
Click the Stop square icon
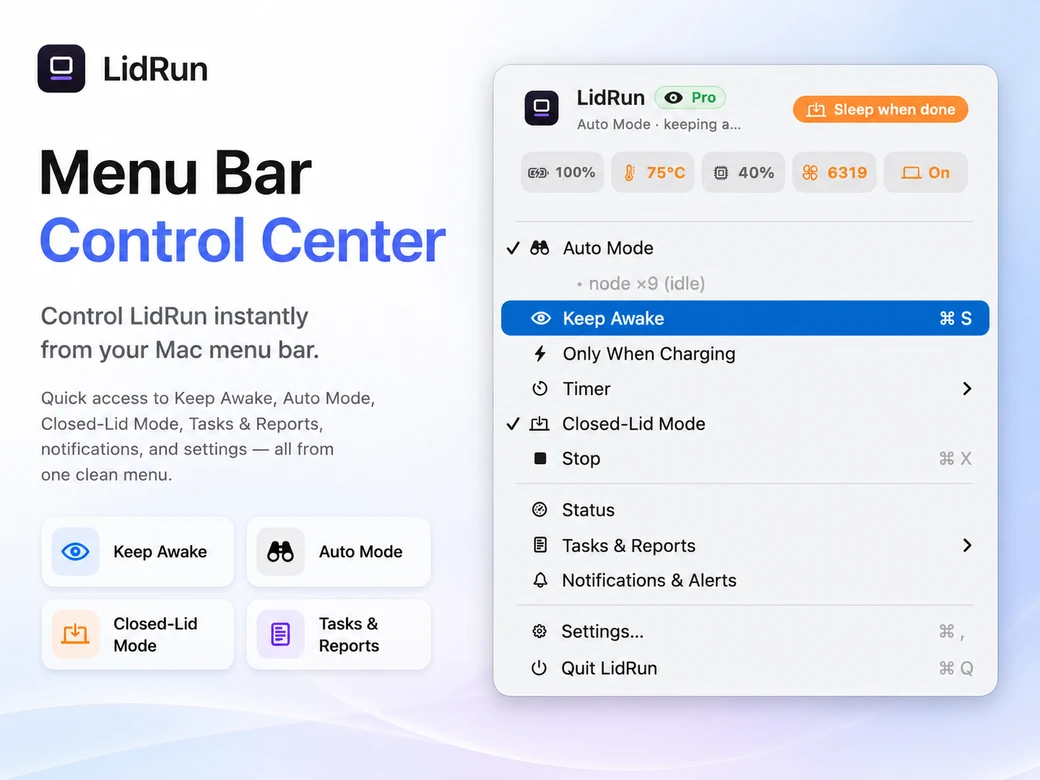click(540, 458)
